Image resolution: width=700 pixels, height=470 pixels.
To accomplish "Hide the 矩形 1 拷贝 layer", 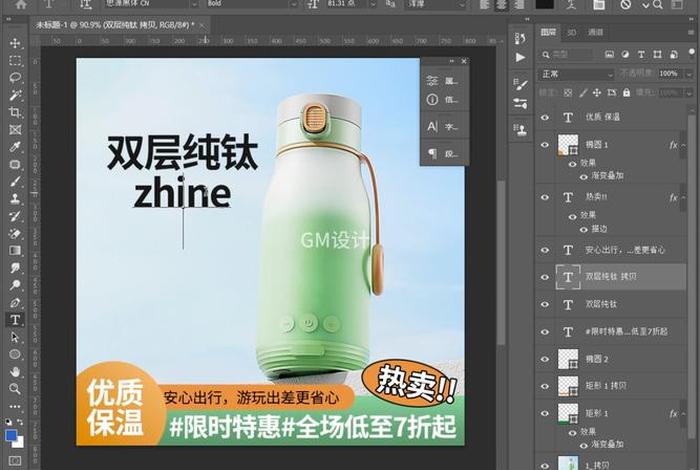I will (x=545, y=386).
